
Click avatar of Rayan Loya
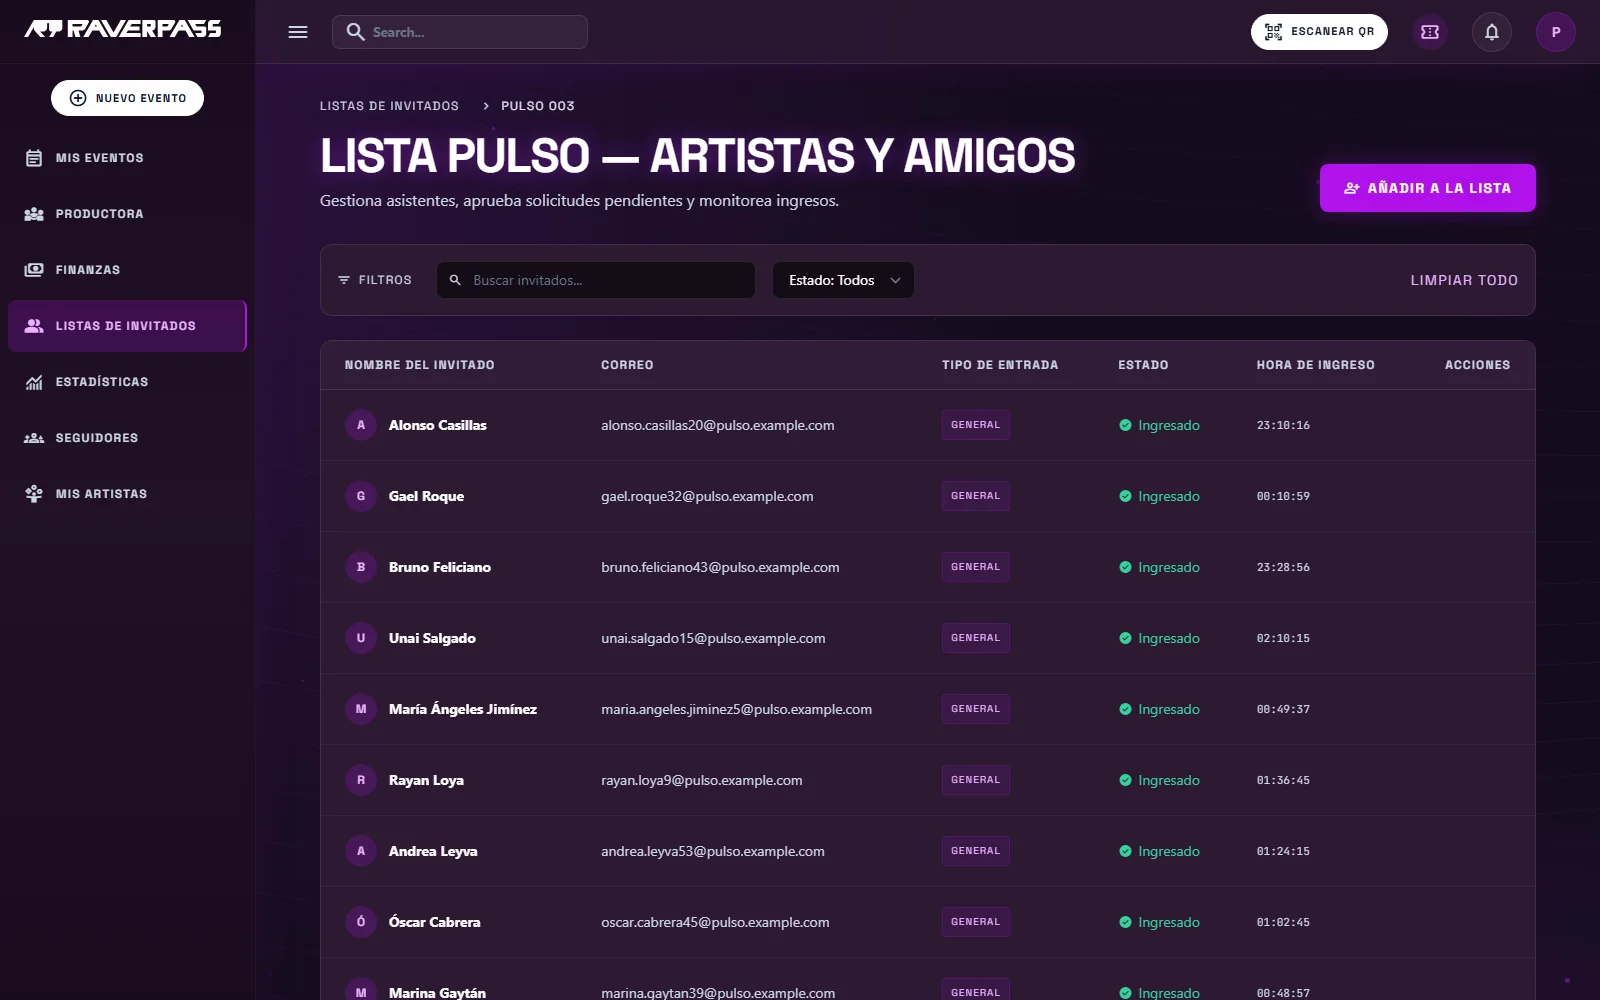(x=361, y=780)
